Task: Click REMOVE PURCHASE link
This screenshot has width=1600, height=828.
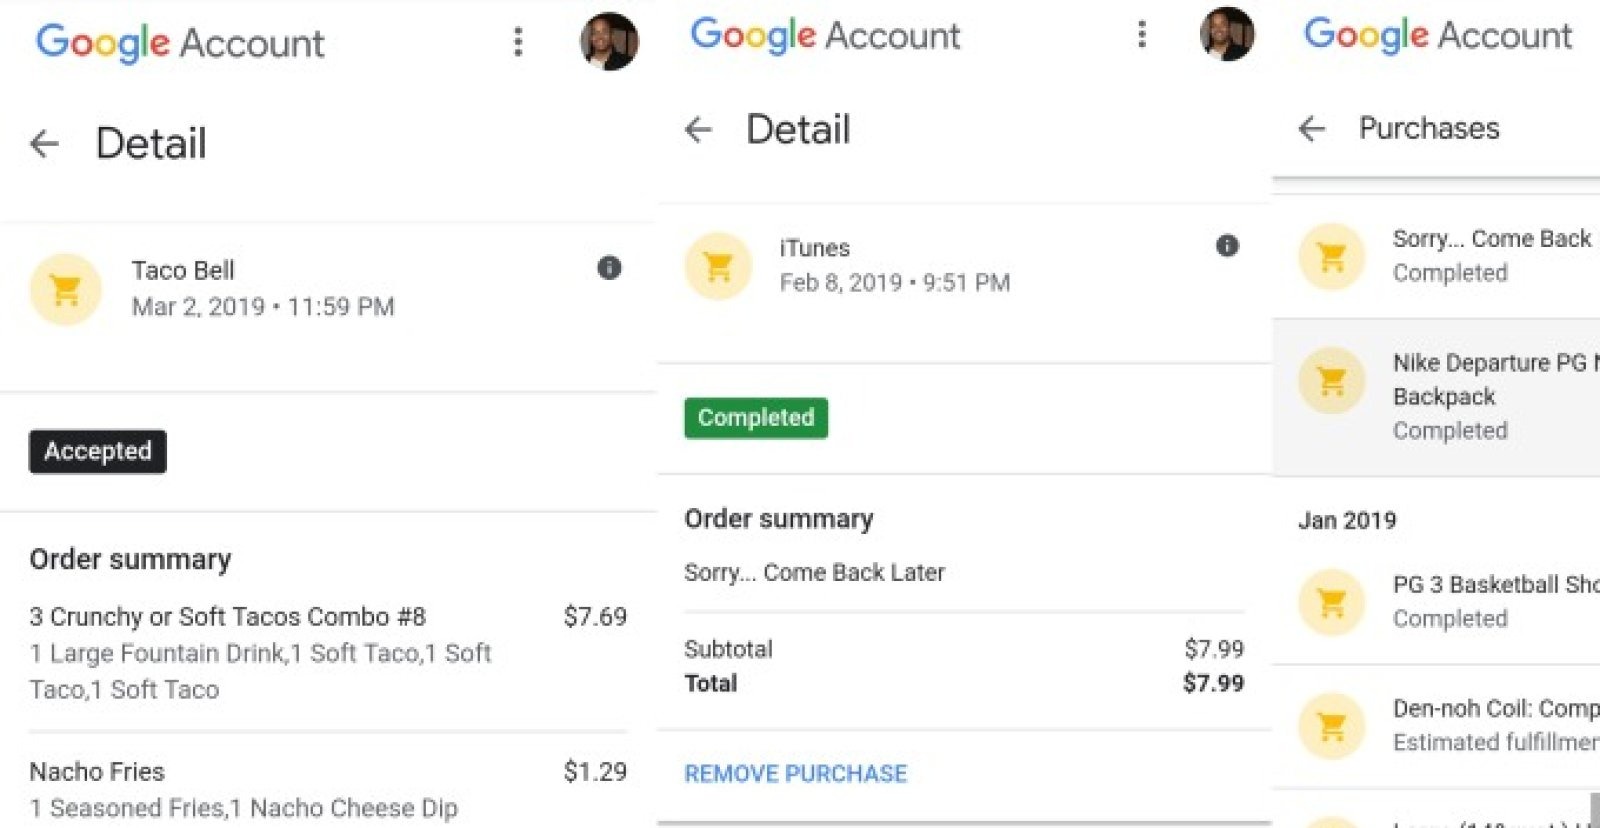Action: click(x=795, y=773)
